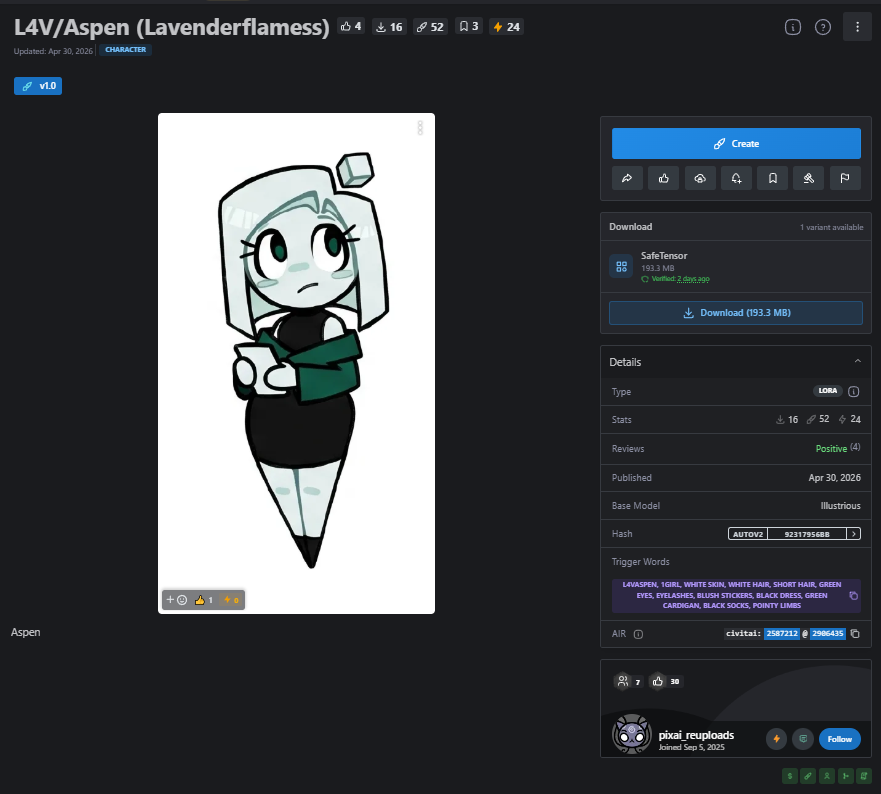Screen dimensions: 881x794
Task: Click the SafeTensor file icon in Download
Action: pyautogui.click(x=621, y=266)
